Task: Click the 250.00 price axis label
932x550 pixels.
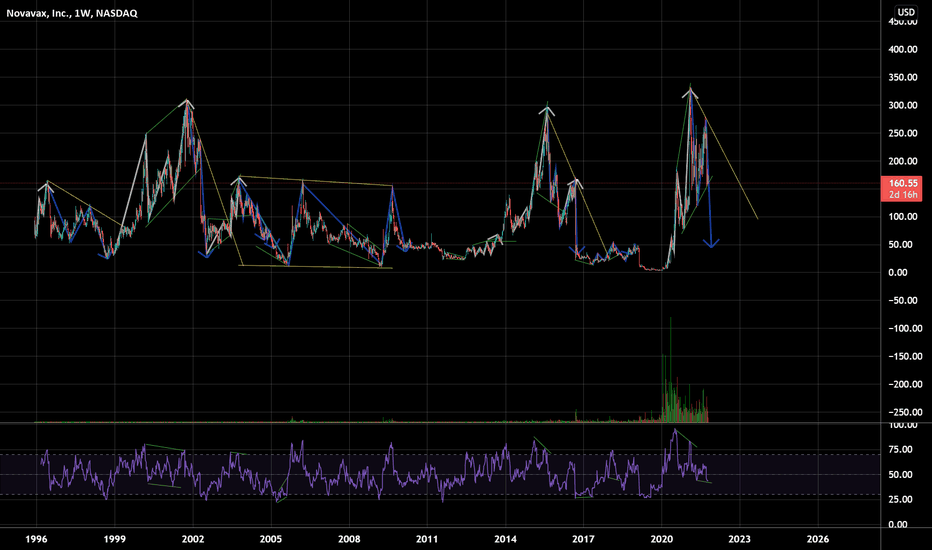Action: (x=903, y=133)
